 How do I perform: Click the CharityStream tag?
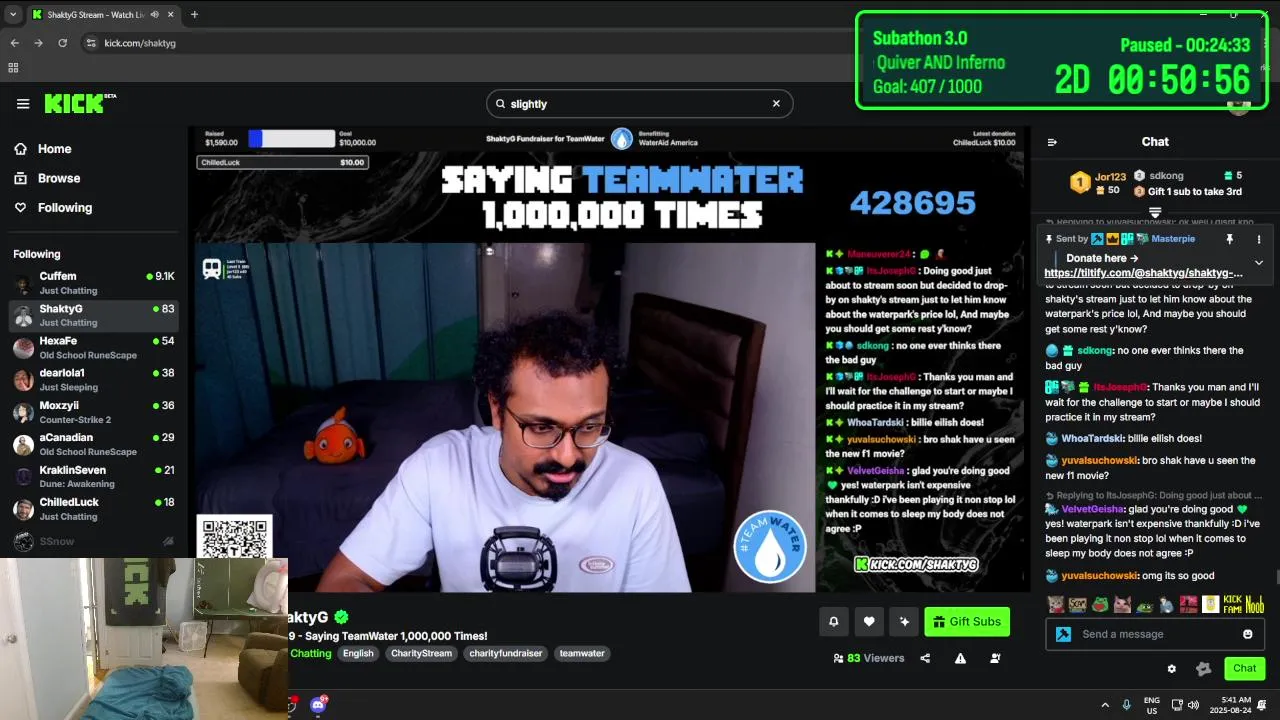click(x=421, y=653)
